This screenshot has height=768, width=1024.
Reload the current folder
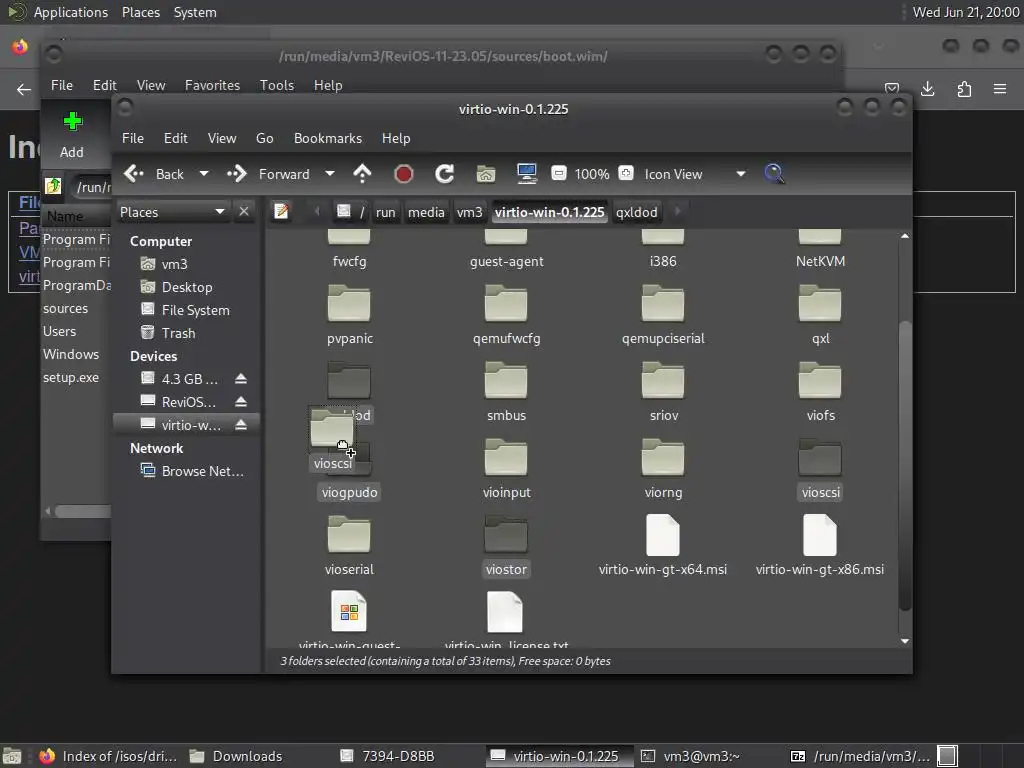(x=445, y=174)
